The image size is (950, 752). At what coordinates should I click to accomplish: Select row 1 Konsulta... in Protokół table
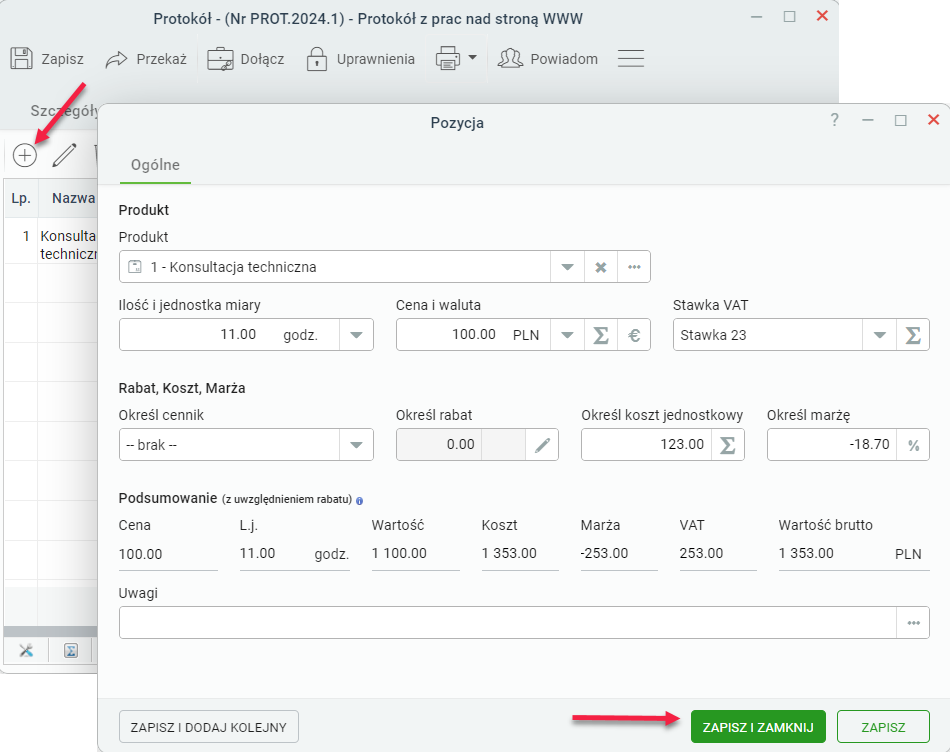tap(51, 244)
